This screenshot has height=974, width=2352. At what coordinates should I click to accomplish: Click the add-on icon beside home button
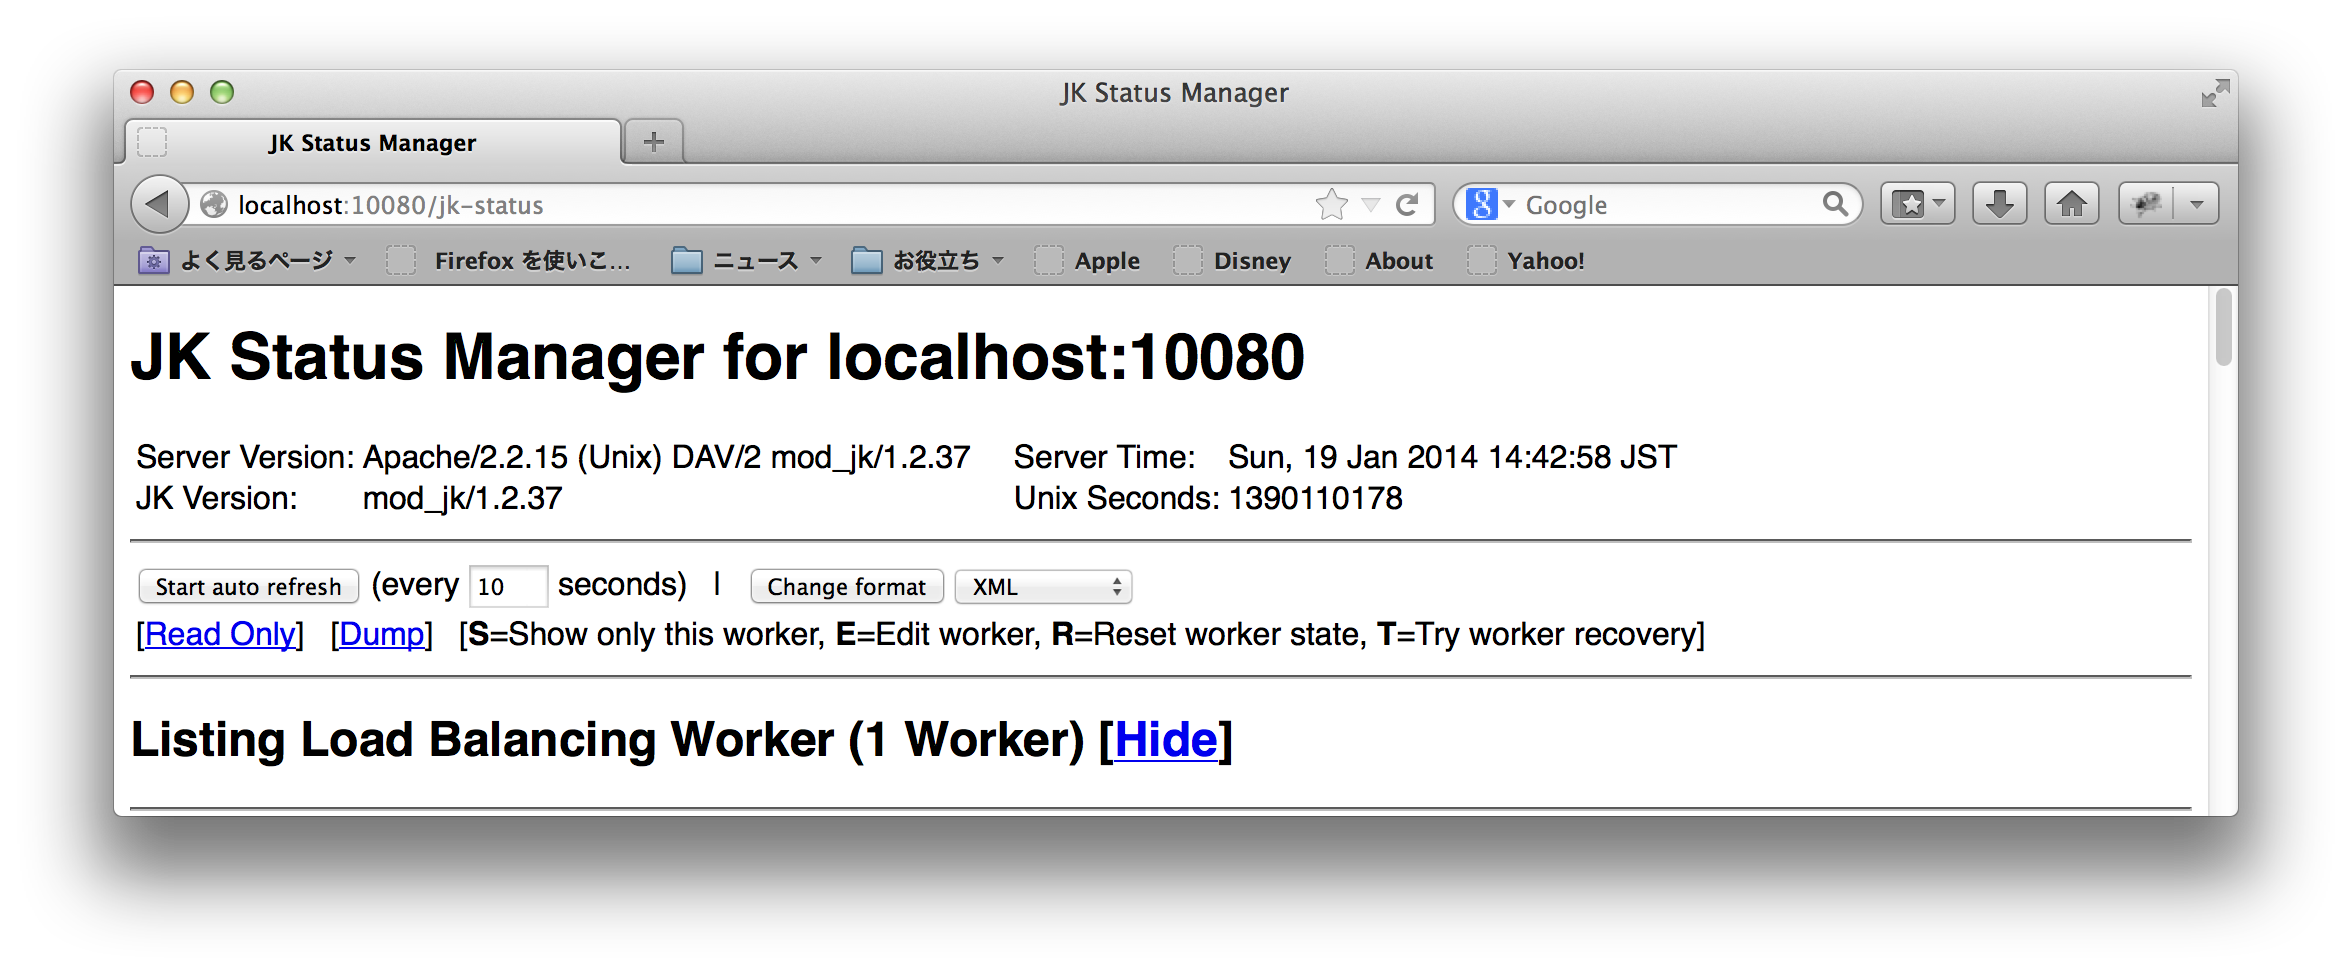2146,204
